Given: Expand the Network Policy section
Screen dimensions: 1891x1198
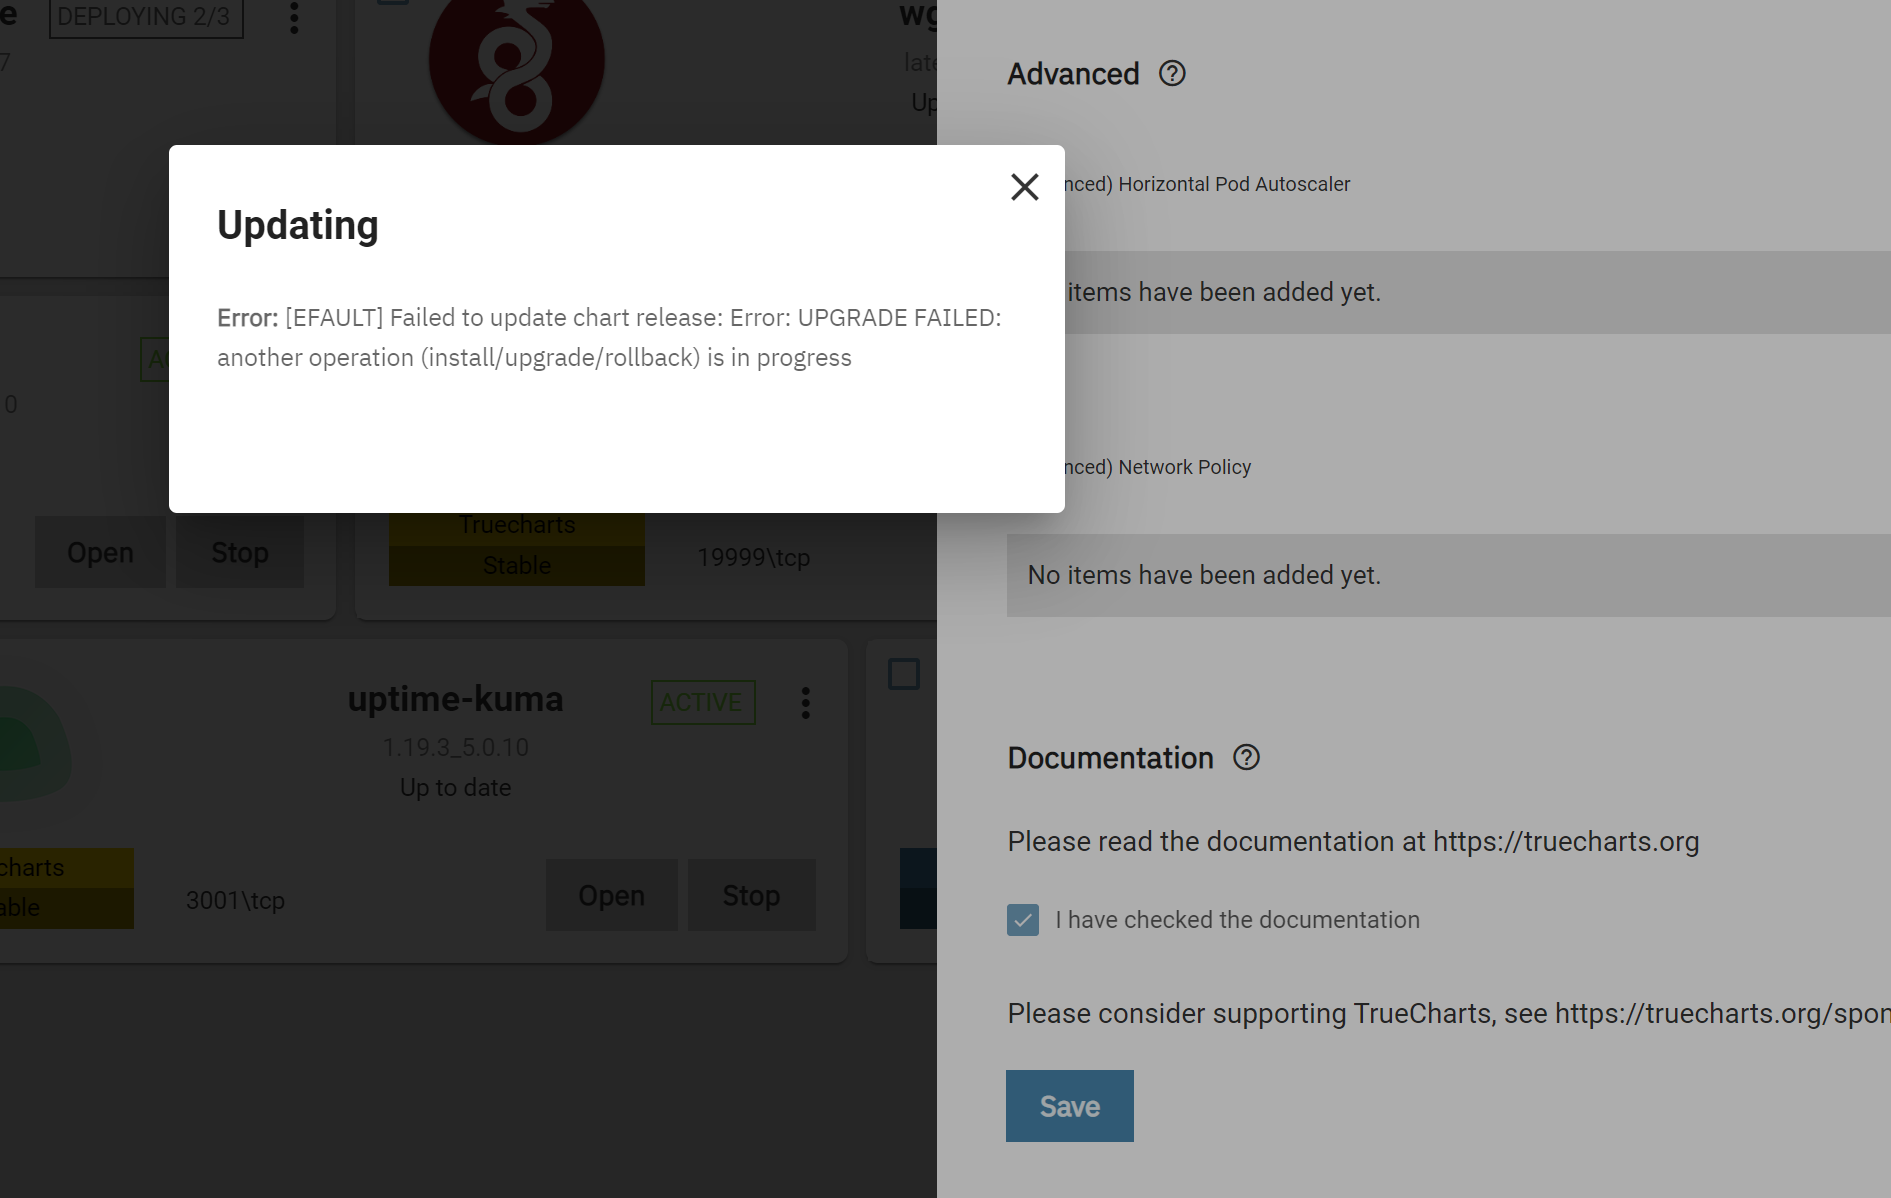Looking at the screenshot, I should (1158, 467).
